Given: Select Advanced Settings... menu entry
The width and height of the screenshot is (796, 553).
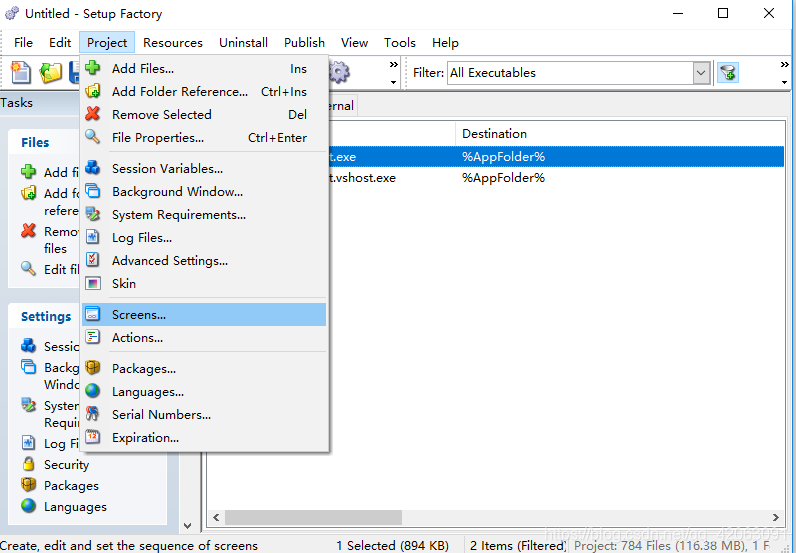Looking at the screenshot, I should click(204, 260).
